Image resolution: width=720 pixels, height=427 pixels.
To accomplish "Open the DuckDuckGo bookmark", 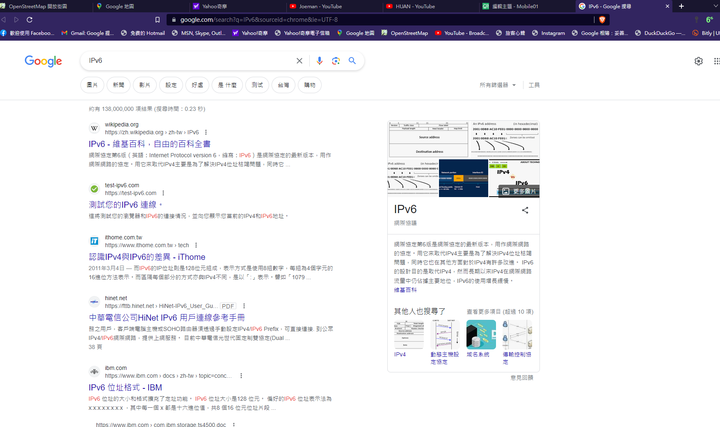I will pos(659,33).
